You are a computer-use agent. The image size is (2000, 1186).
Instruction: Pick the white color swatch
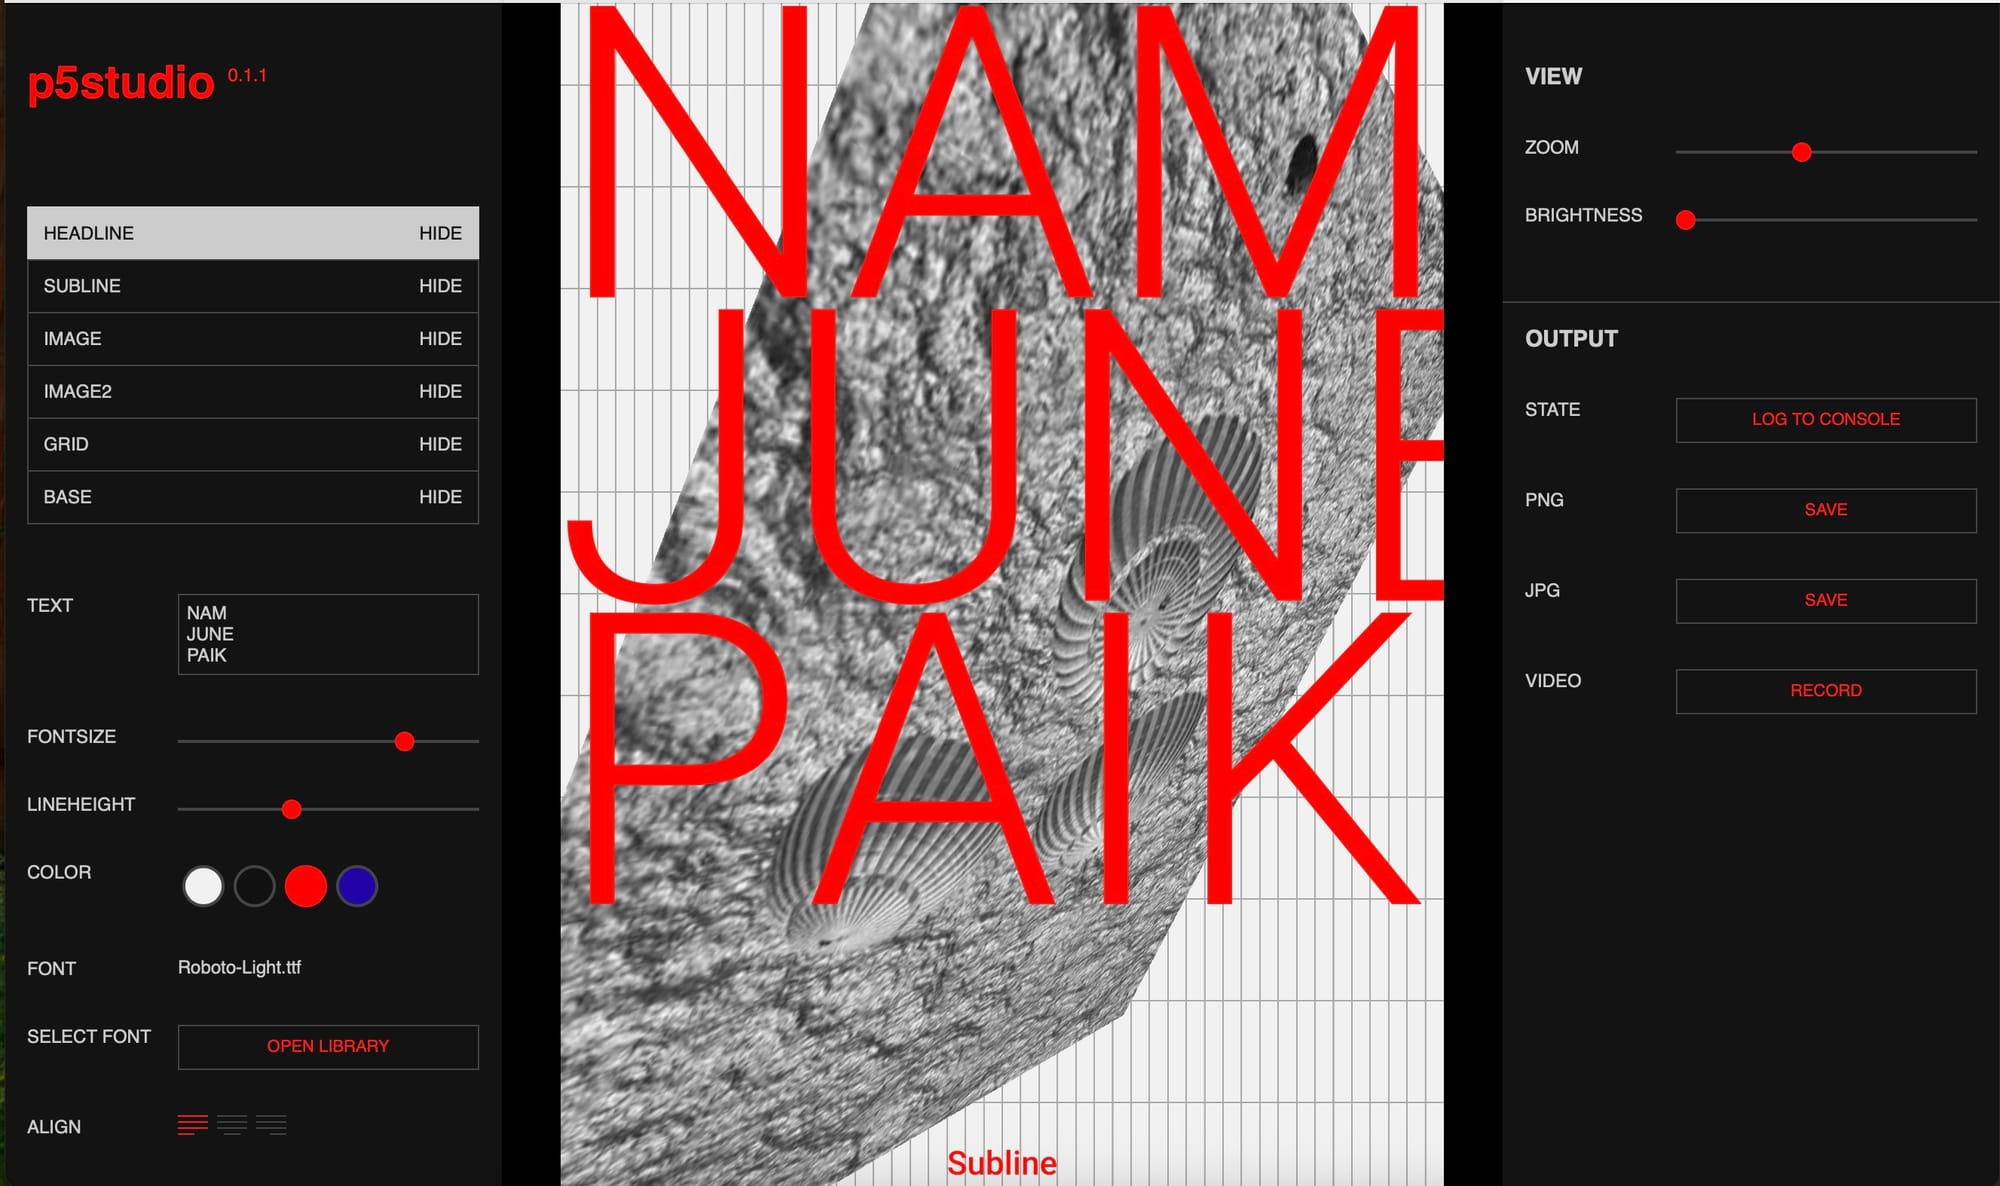[203, 886]
